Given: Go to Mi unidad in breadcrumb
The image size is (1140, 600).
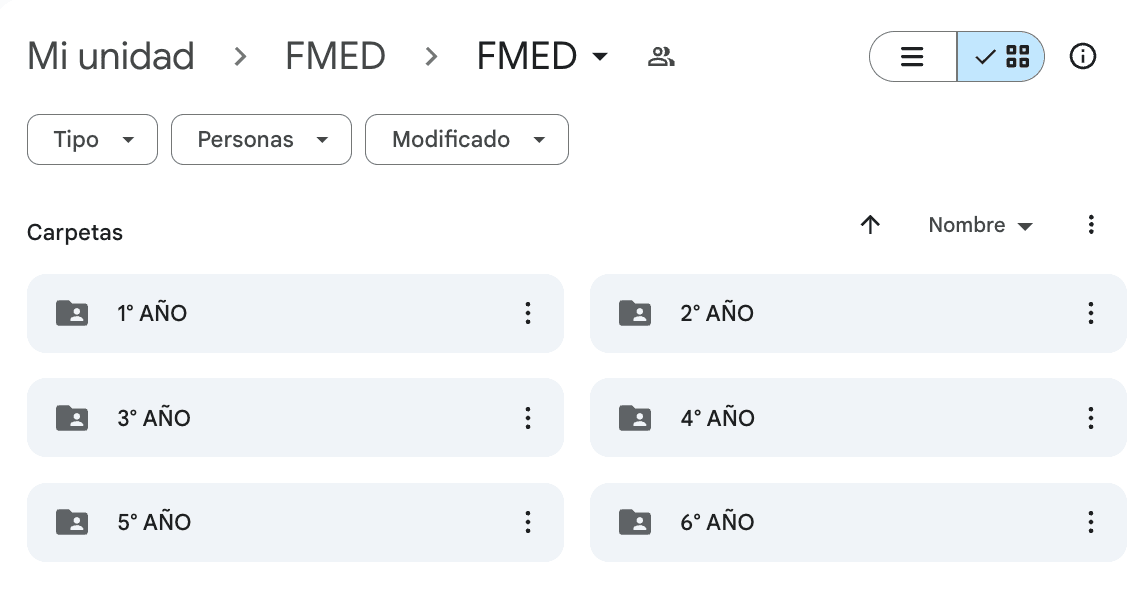Looking at the screenshot, I should [111, 57].
